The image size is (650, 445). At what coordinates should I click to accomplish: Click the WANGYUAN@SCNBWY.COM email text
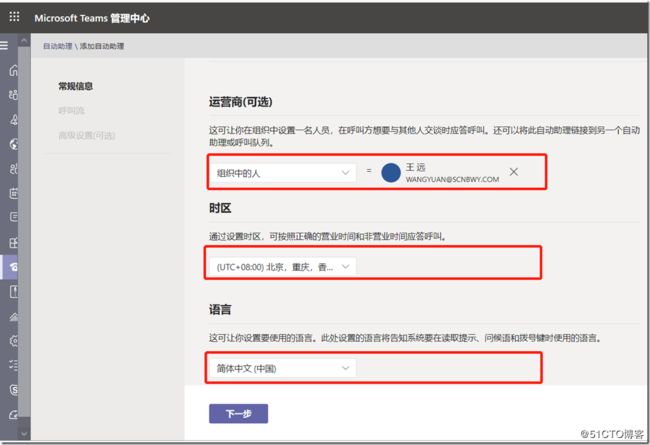(x=452, y=179)
